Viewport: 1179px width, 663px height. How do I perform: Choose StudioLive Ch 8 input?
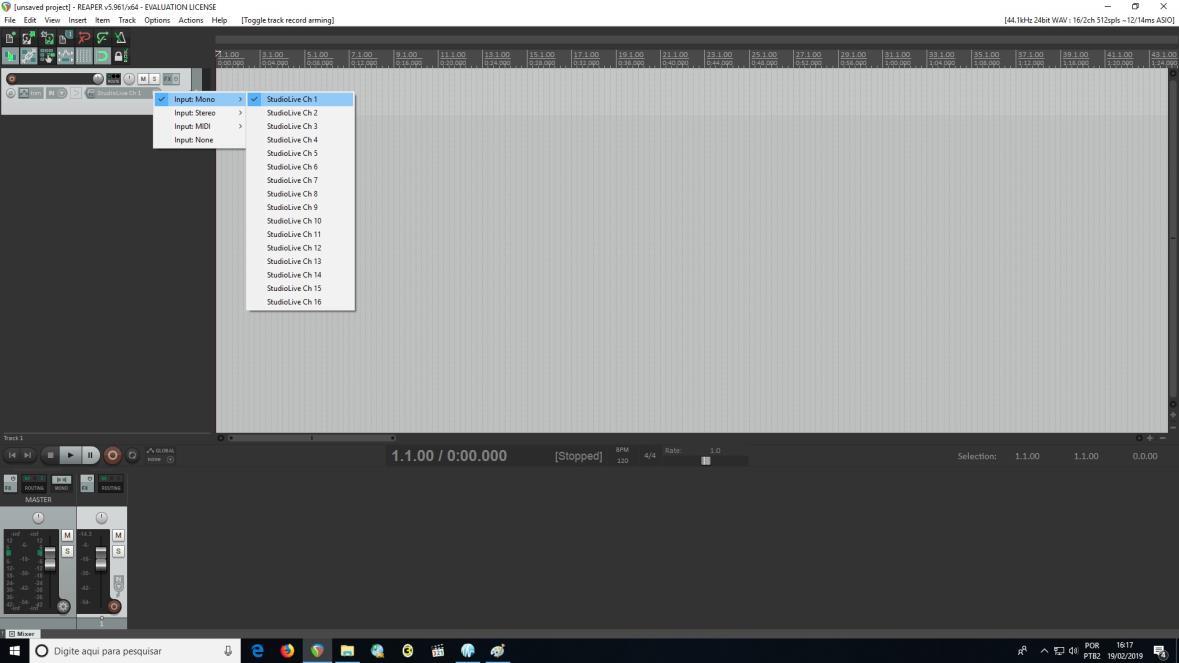pyautogui.click(x=300, y=194)
